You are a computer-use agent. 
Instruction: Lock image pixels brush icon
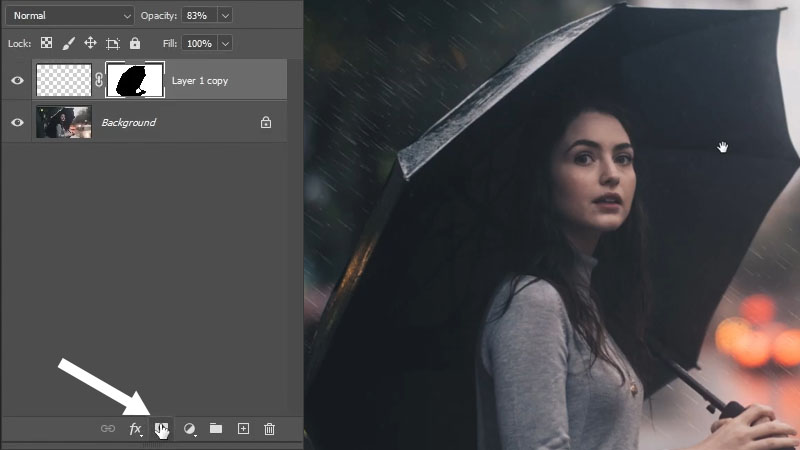(x=68, y=43)
